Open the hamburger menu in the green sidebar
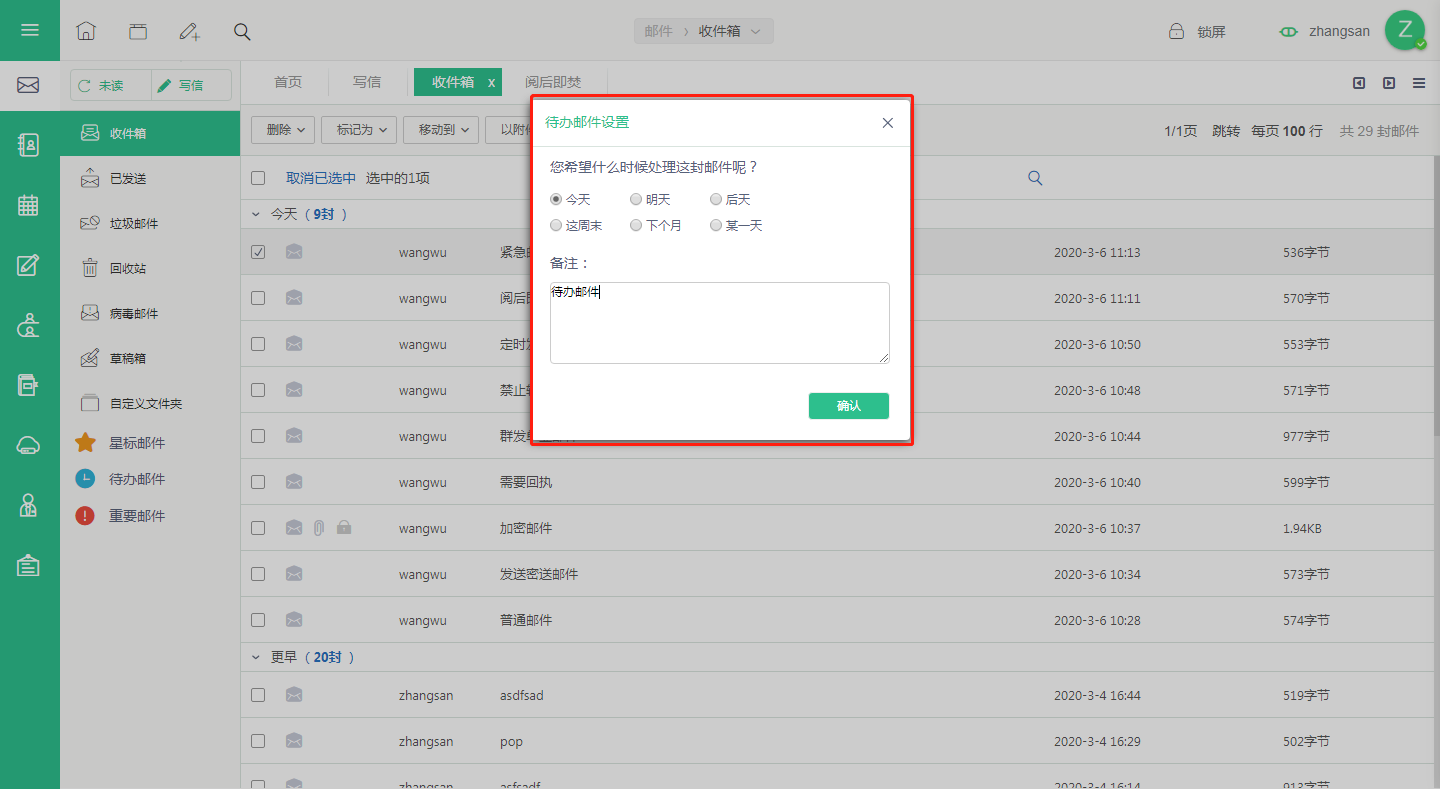Image resolution: width=1440 pixels, height=789 pixels. (x=30, y=30)
